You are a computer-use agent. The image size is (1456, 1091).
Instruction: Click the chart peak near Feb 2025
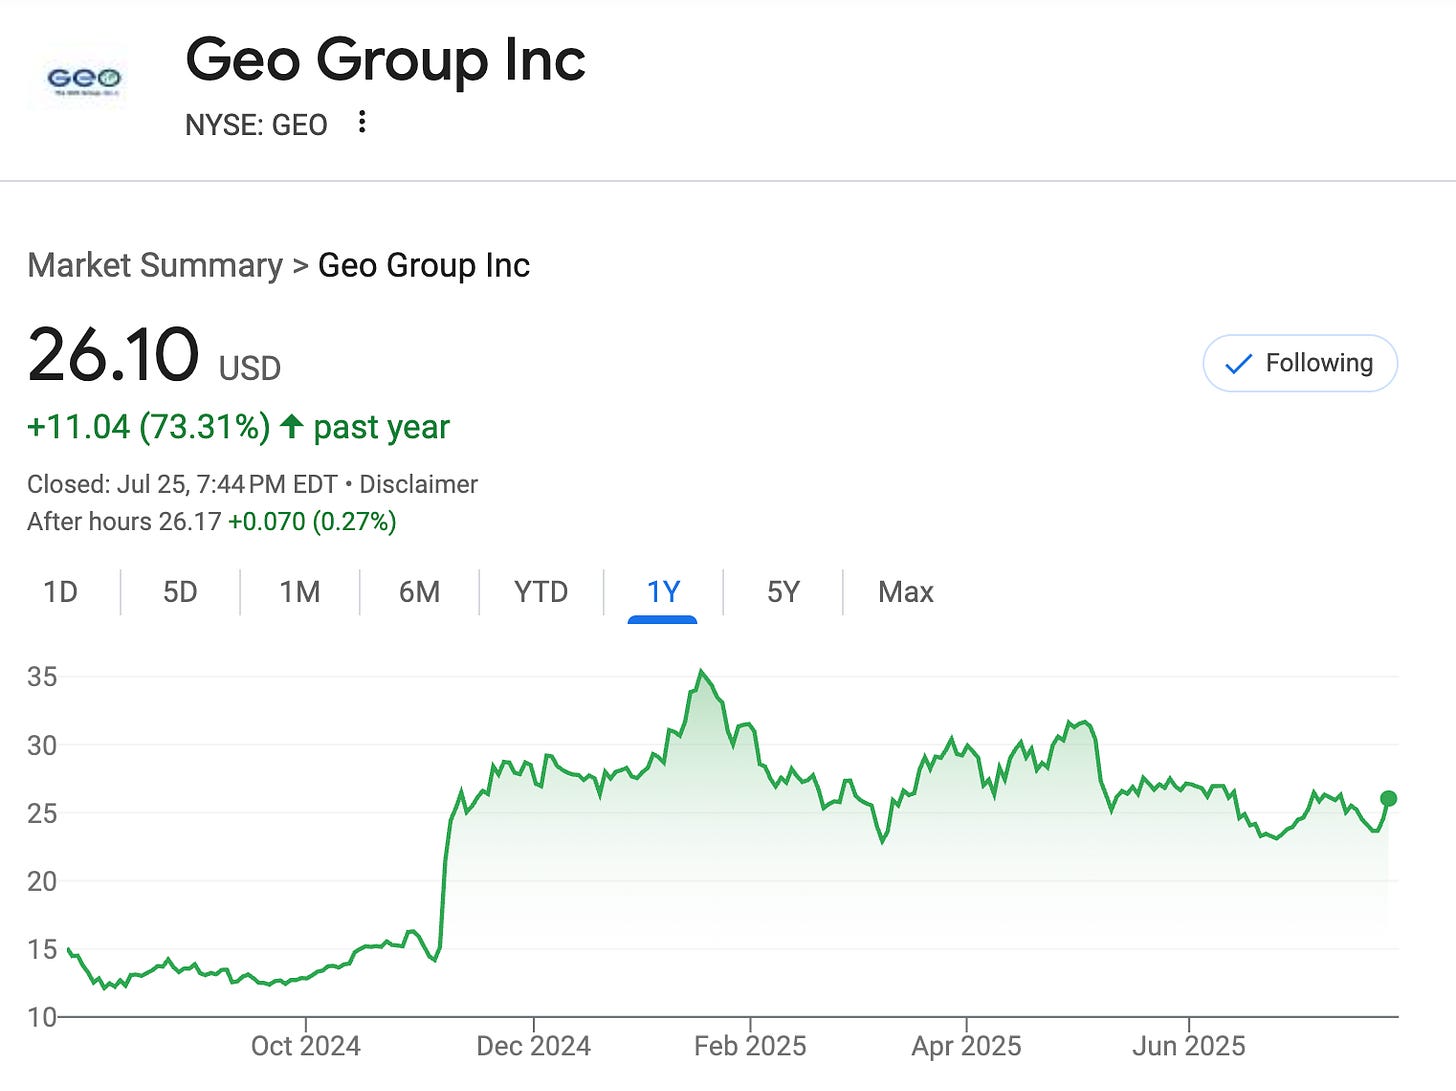coord(701,672)
